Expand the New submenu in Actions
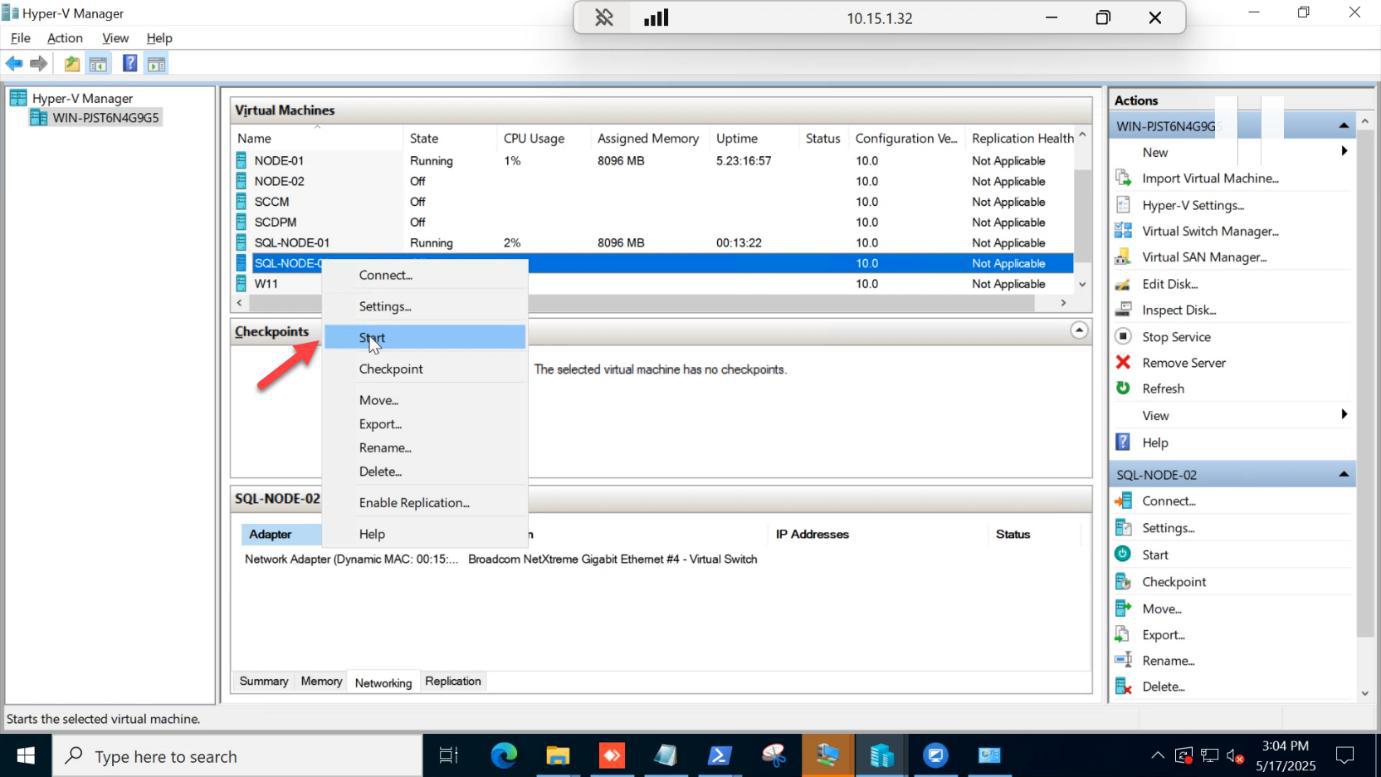This screenshot has height=777, width=1381. (x=1344, y=152)
